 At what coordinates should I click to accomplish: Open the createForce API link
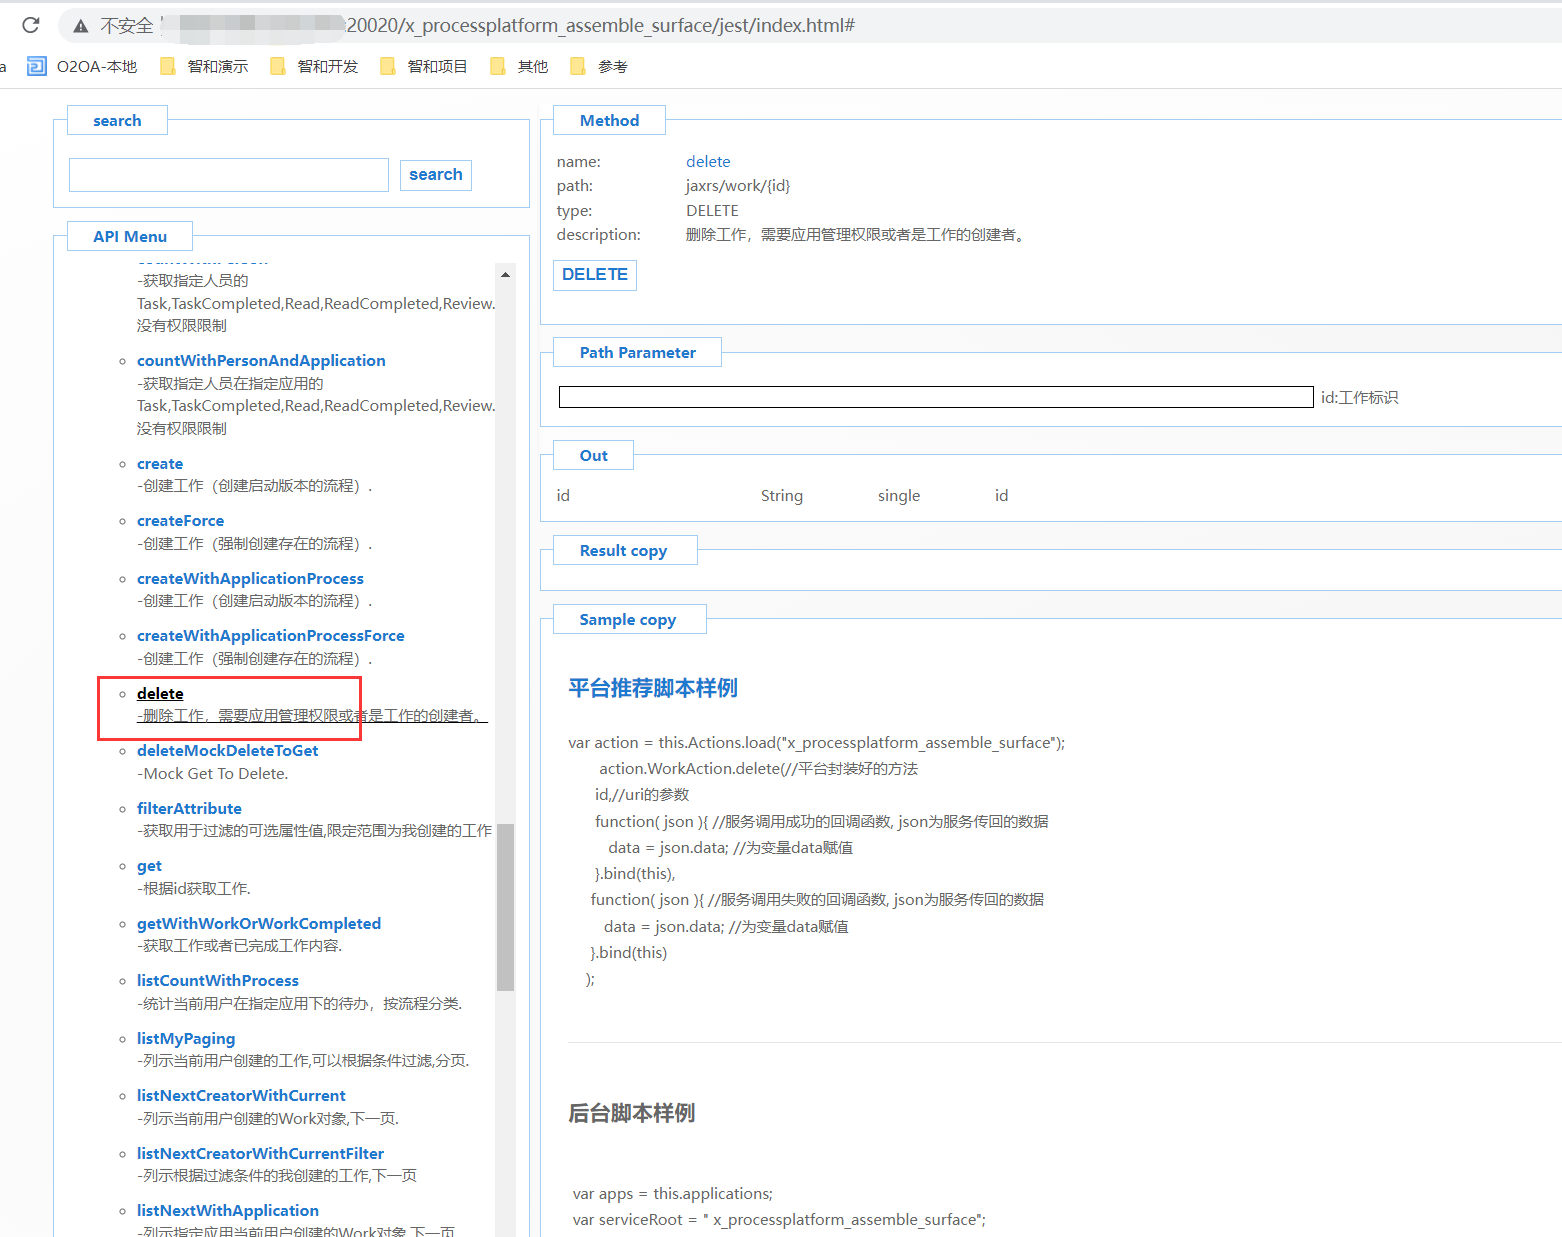pos(181,520)
